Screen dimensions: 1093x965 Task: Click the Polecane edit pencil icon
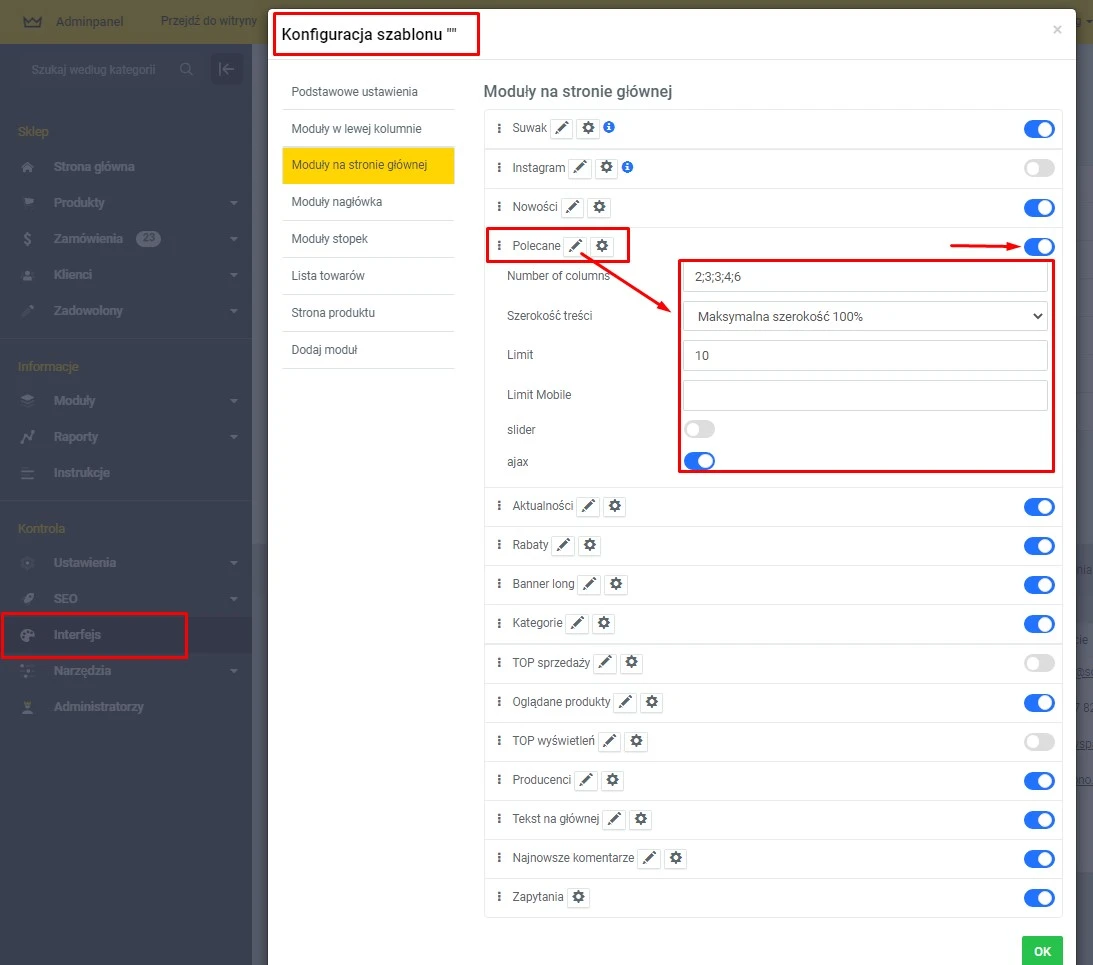(x=575, y=245)
